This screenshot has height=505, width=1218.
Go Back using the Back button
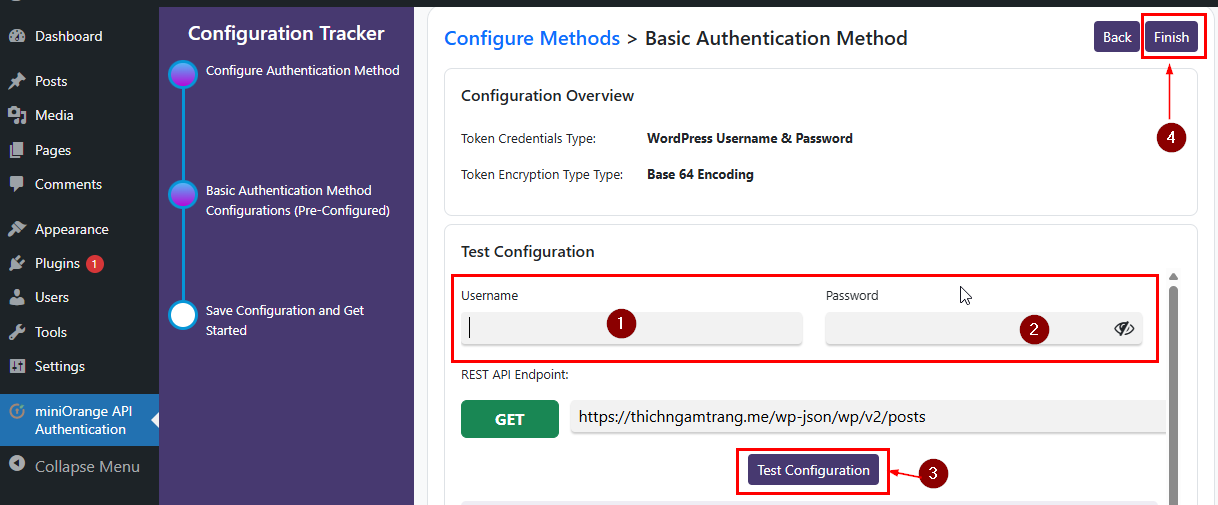1116,37
